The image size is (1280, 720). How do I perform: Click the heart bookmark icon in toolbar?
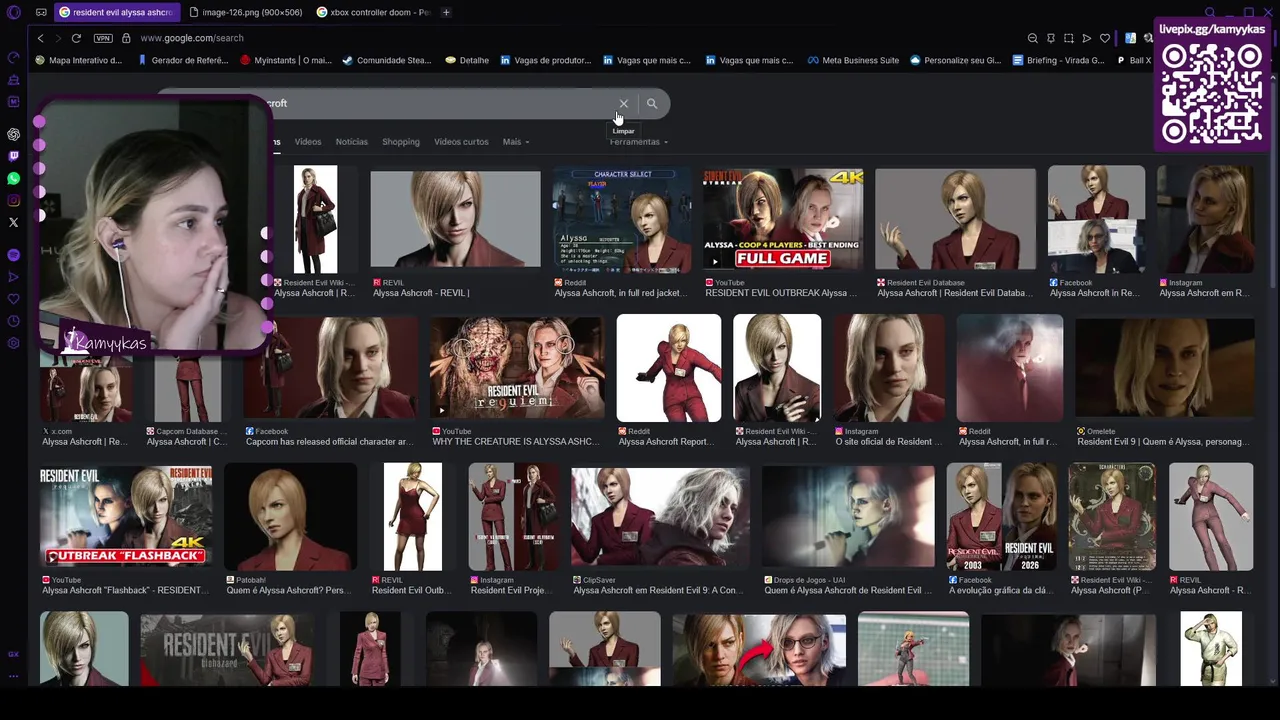pos(1105,38)
